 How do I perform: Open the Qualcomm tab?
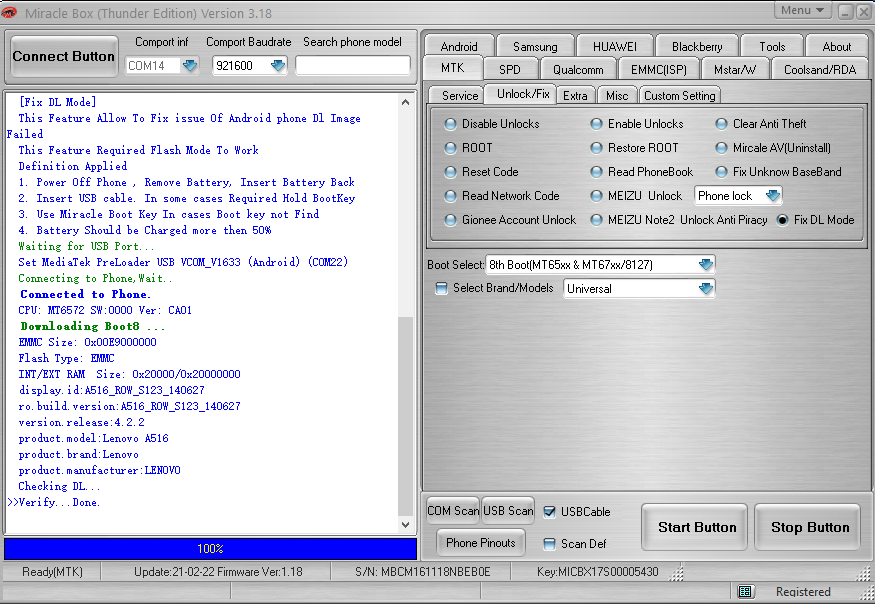click(x=578, y=69)
